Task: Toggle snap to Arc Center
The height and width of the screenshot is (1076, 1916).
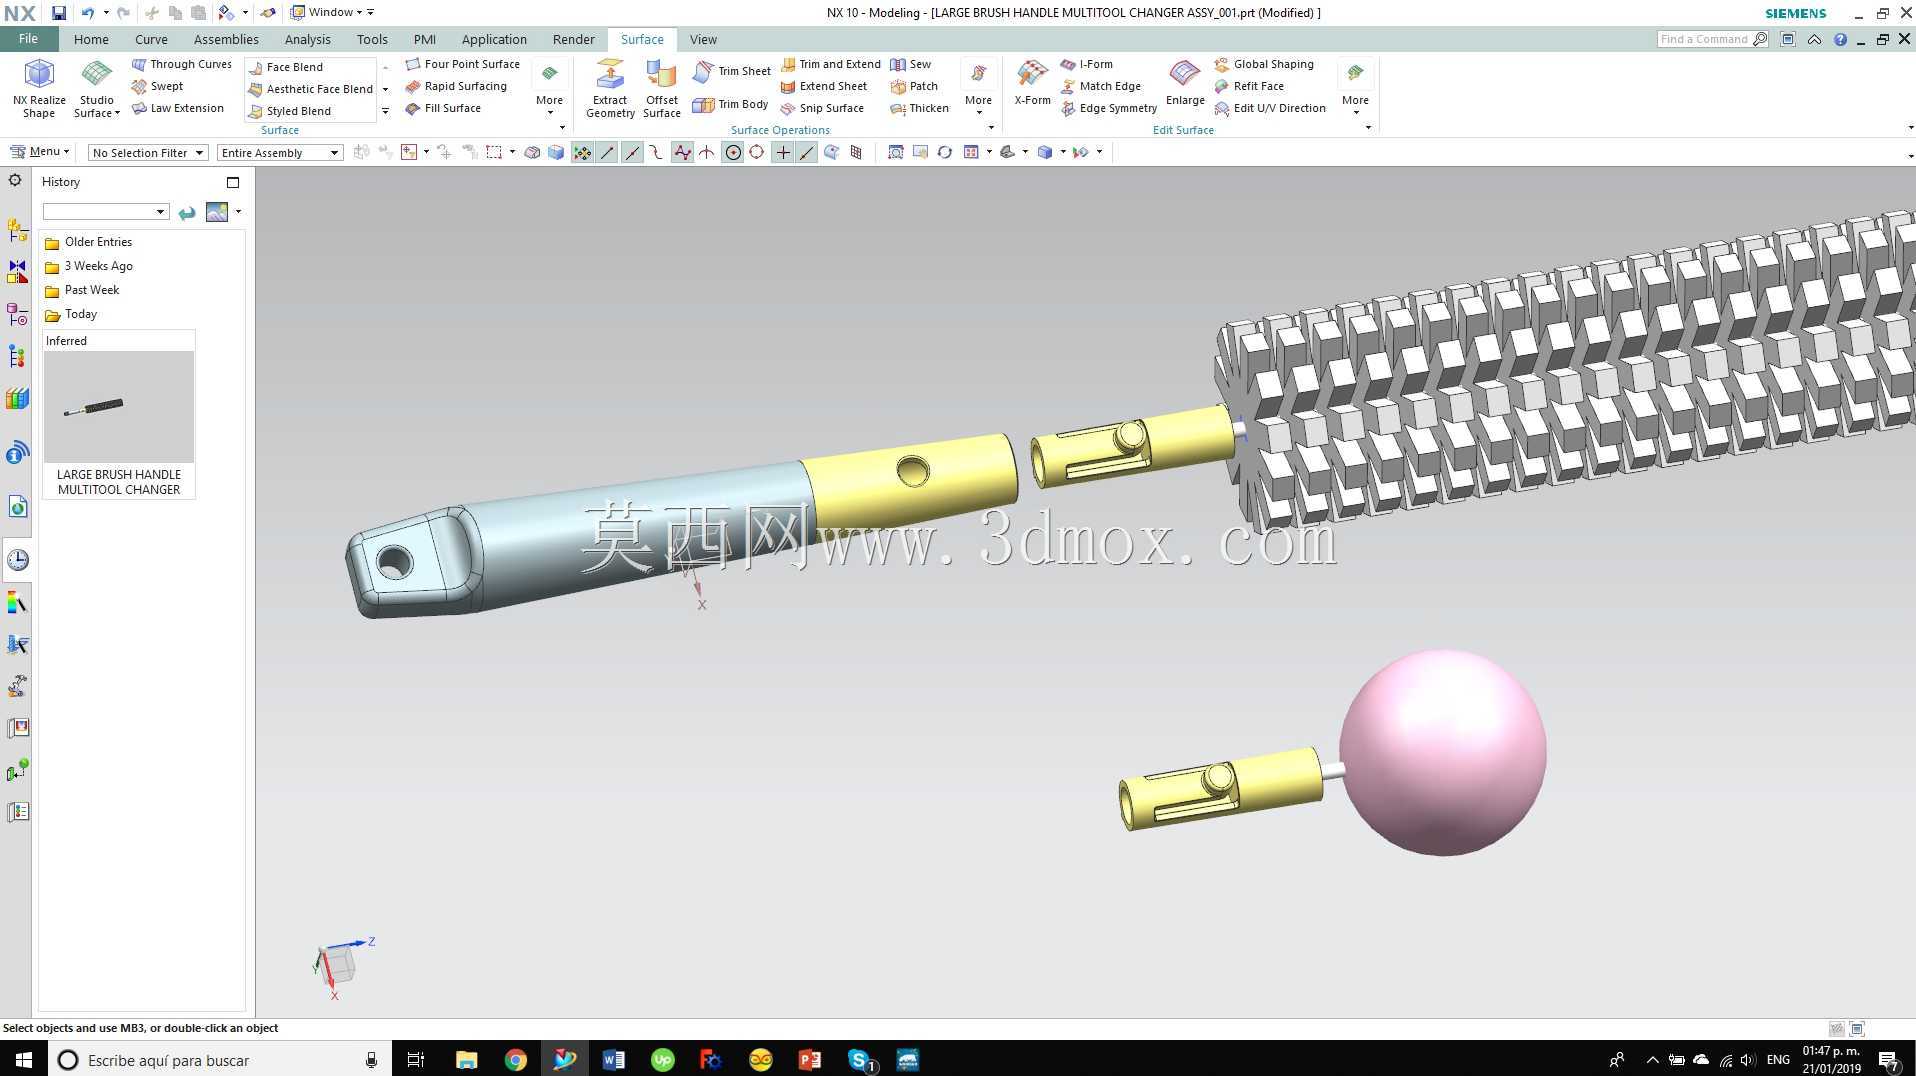Action: click(733, 152)
